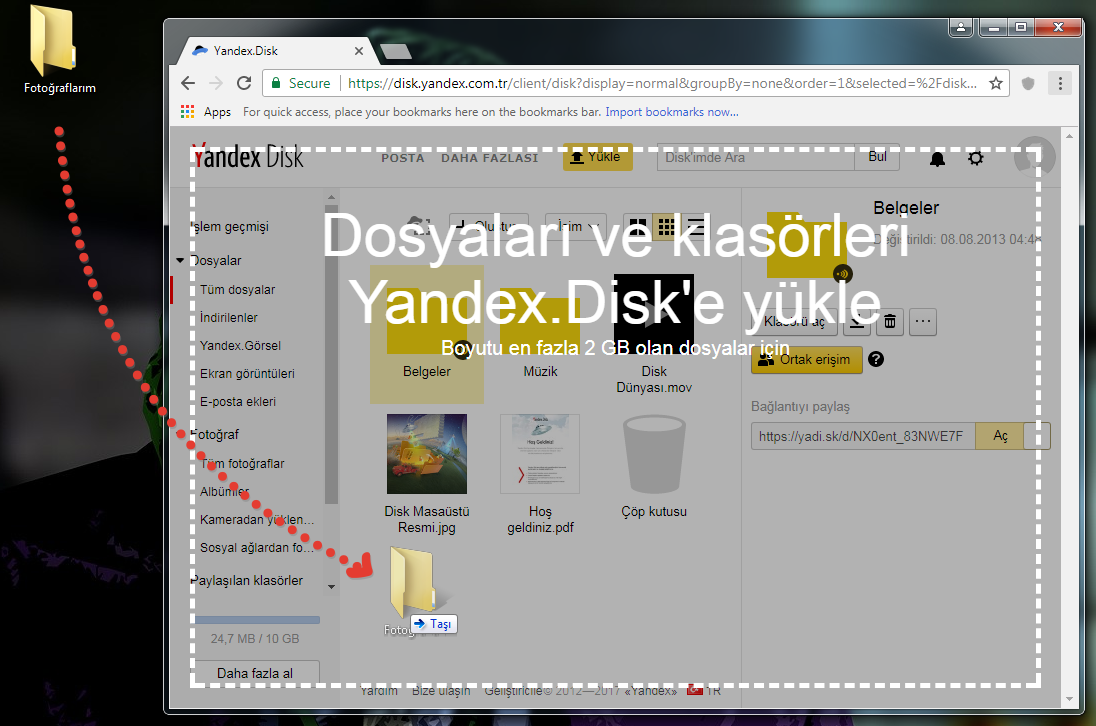Bookmark the page with the star icon
This screenshot has height=726, width=1096.
pos(996,84)
